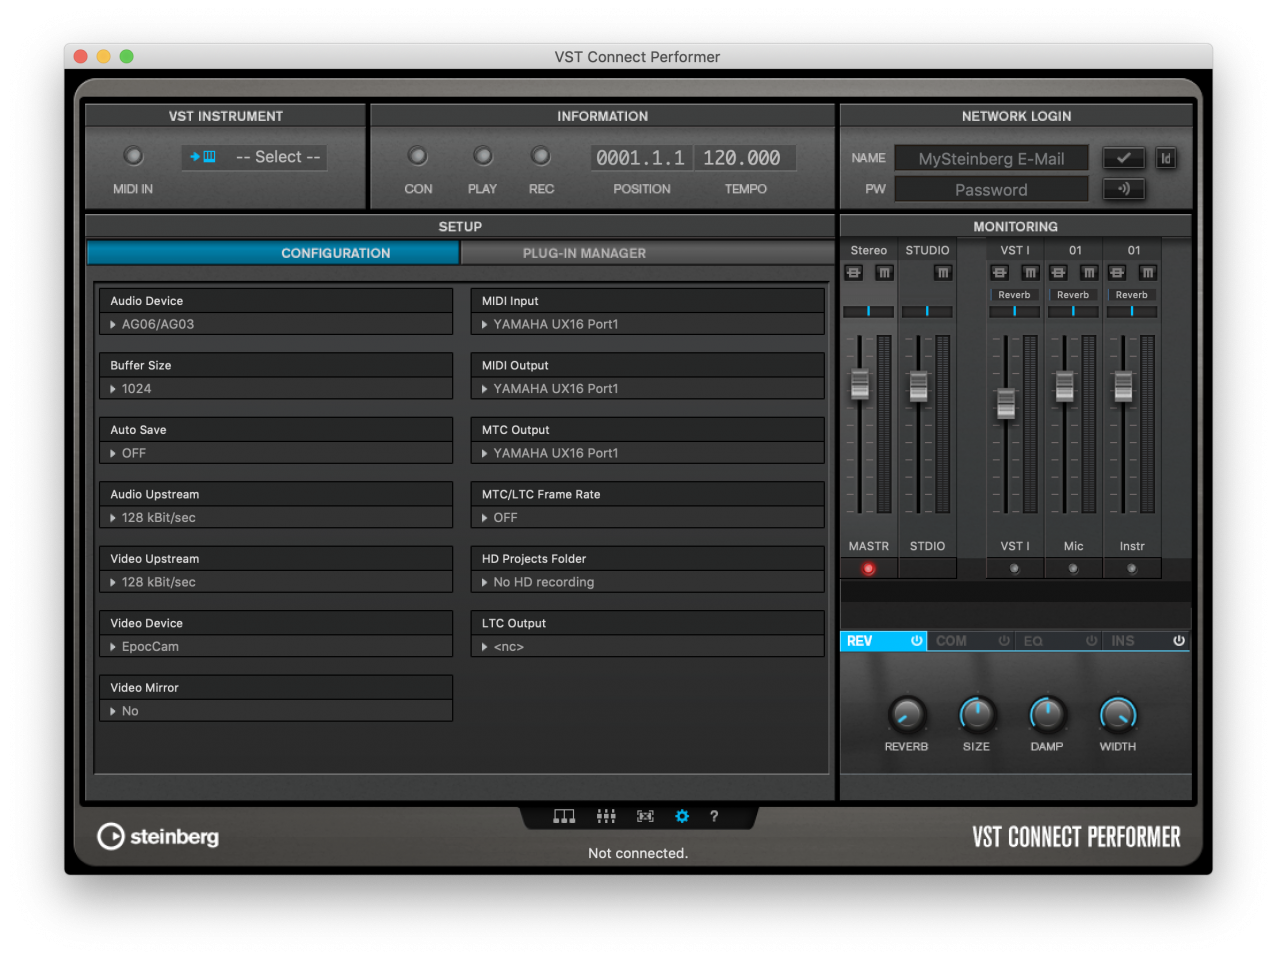Click the steinberg logo
Screen dimensions: 1277x960
[157, 836]
